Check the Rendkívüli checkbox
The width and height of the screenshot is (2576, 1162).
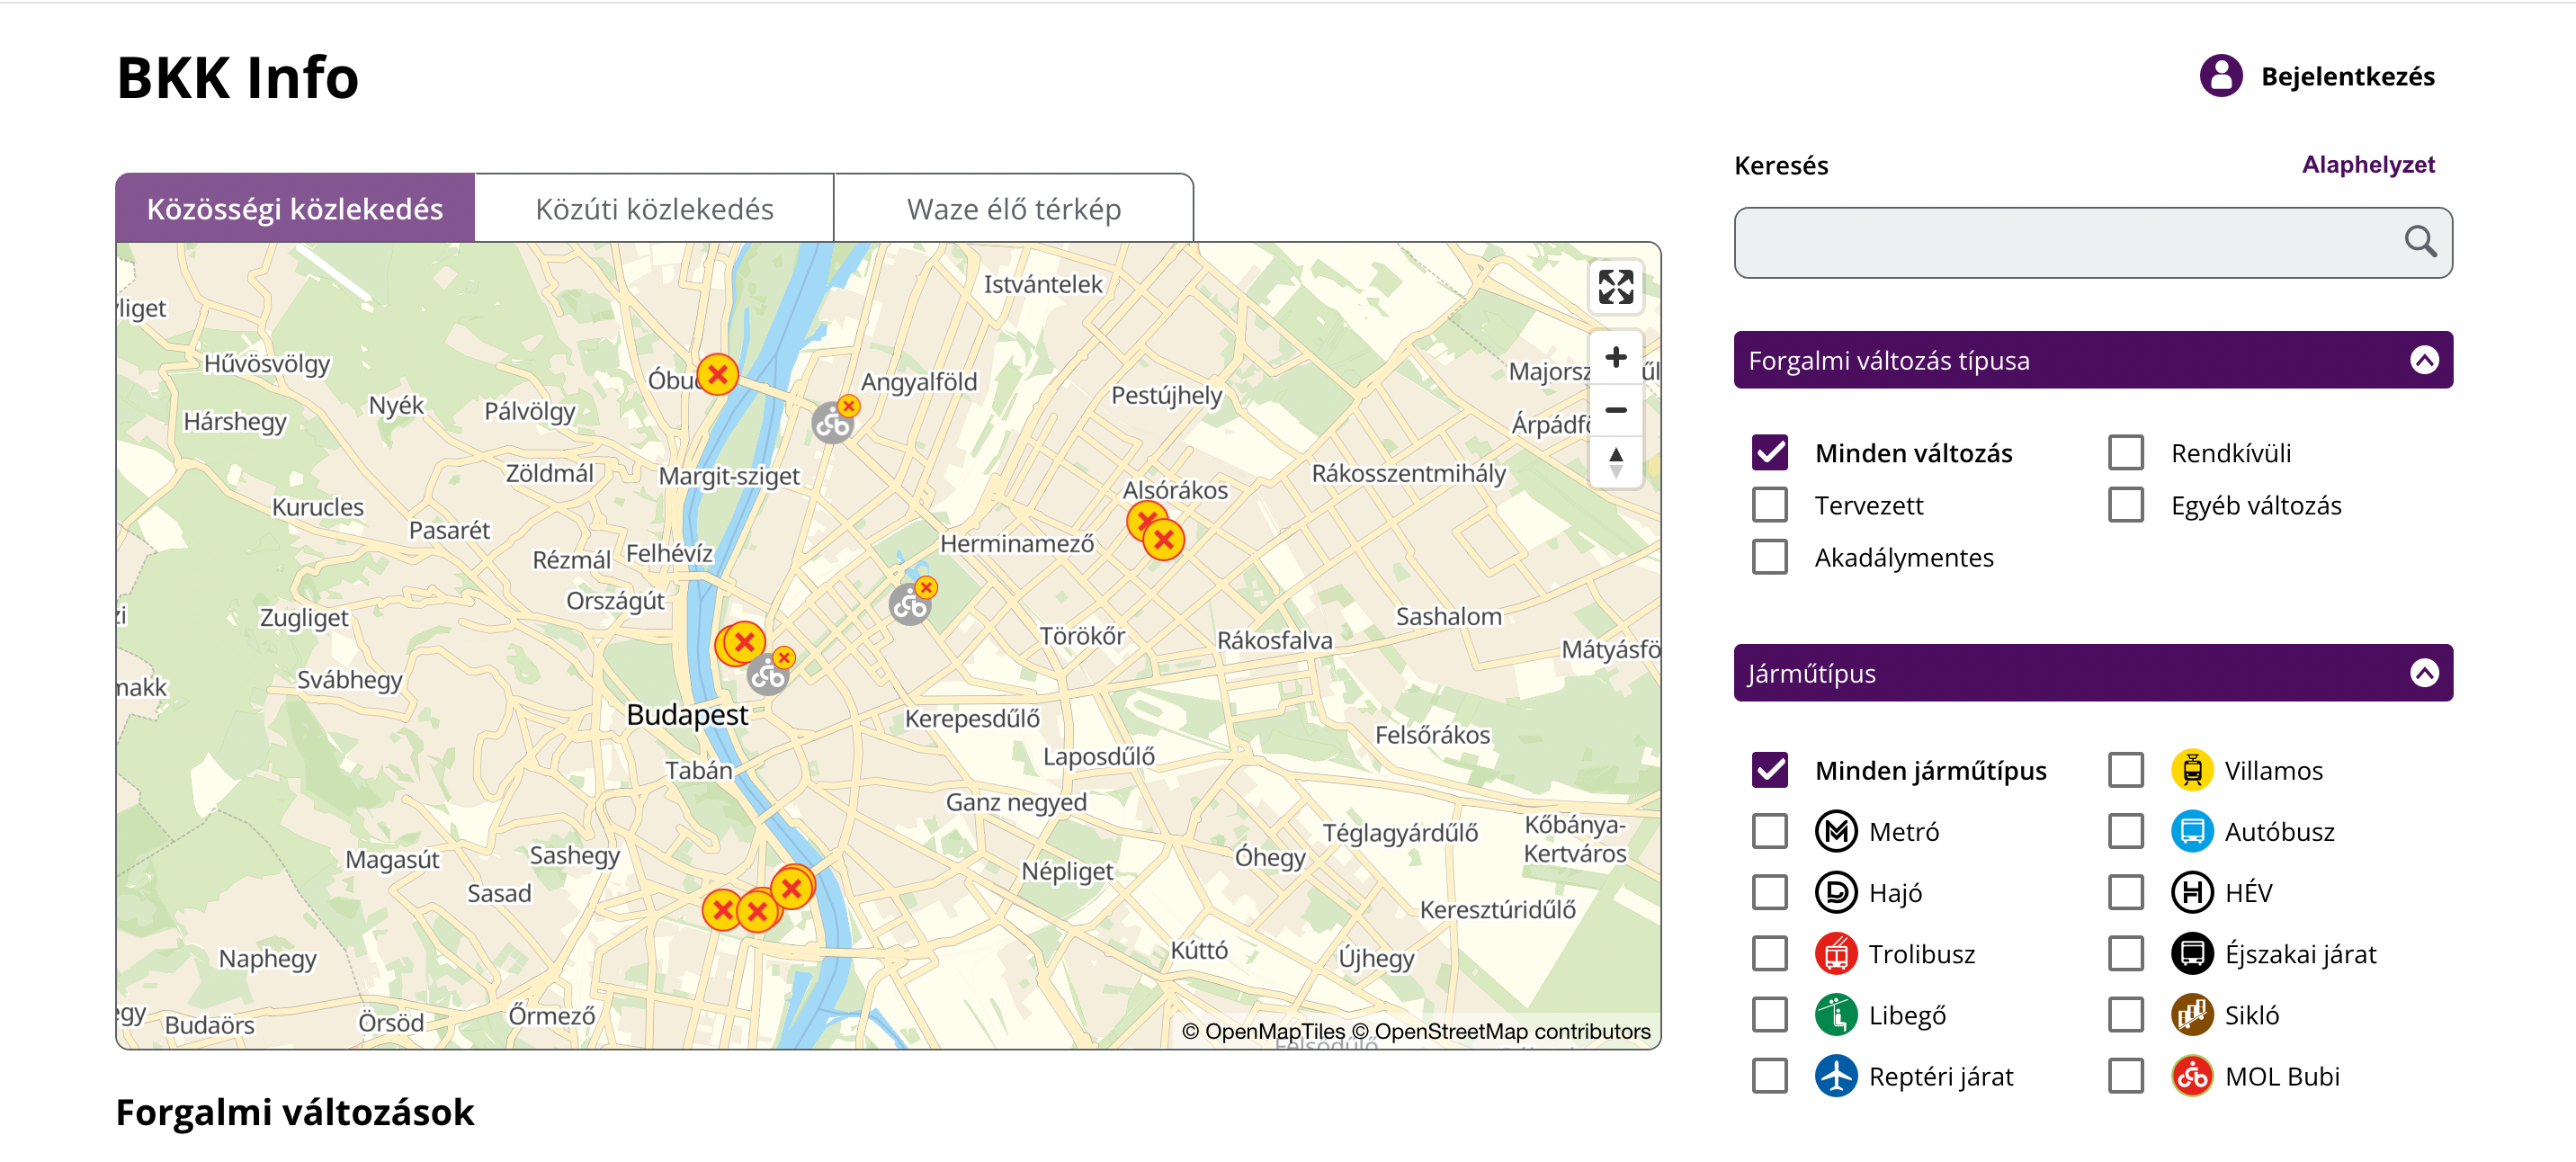pos(2125,452)
